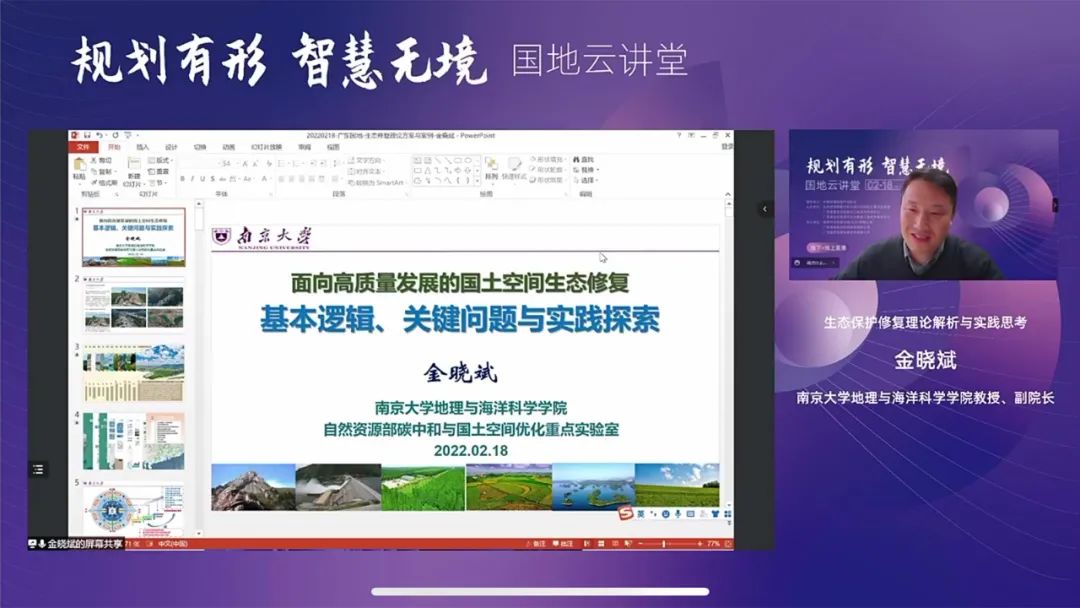
Task: Click the list menu icon at left edge
Action: click(38, 469)
